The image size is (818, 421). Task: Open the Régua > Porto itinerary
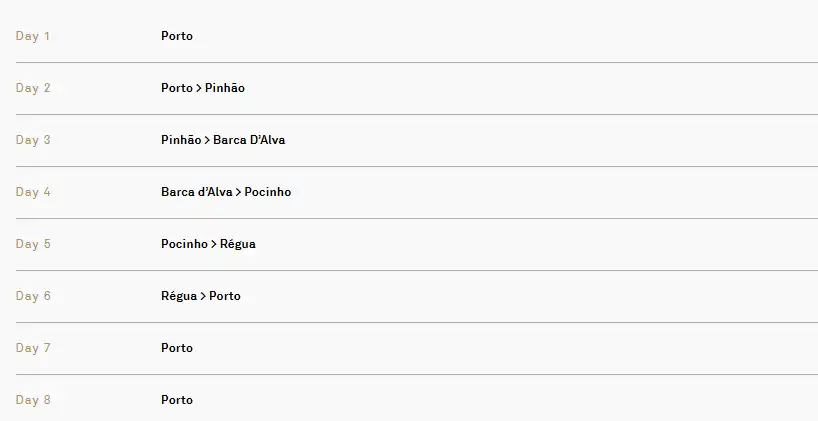(200, 296)
